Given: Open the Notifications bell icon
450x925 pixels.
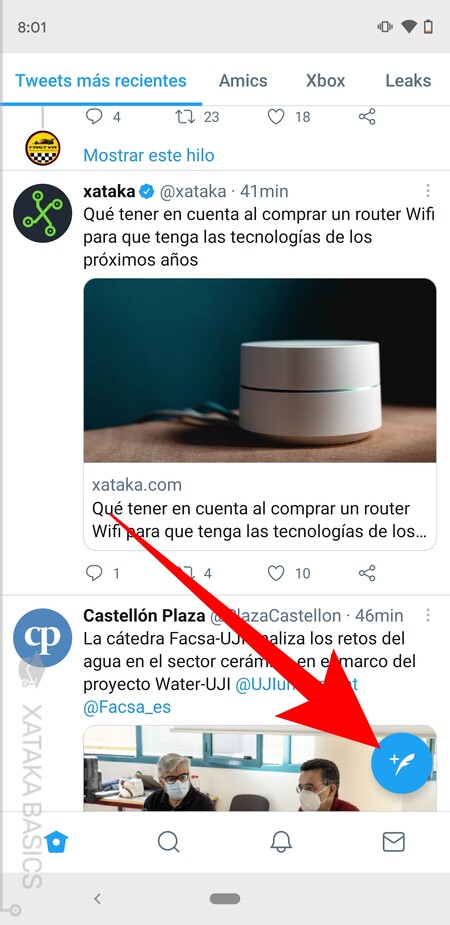Looking at the screenshot, I should [281, 842].
